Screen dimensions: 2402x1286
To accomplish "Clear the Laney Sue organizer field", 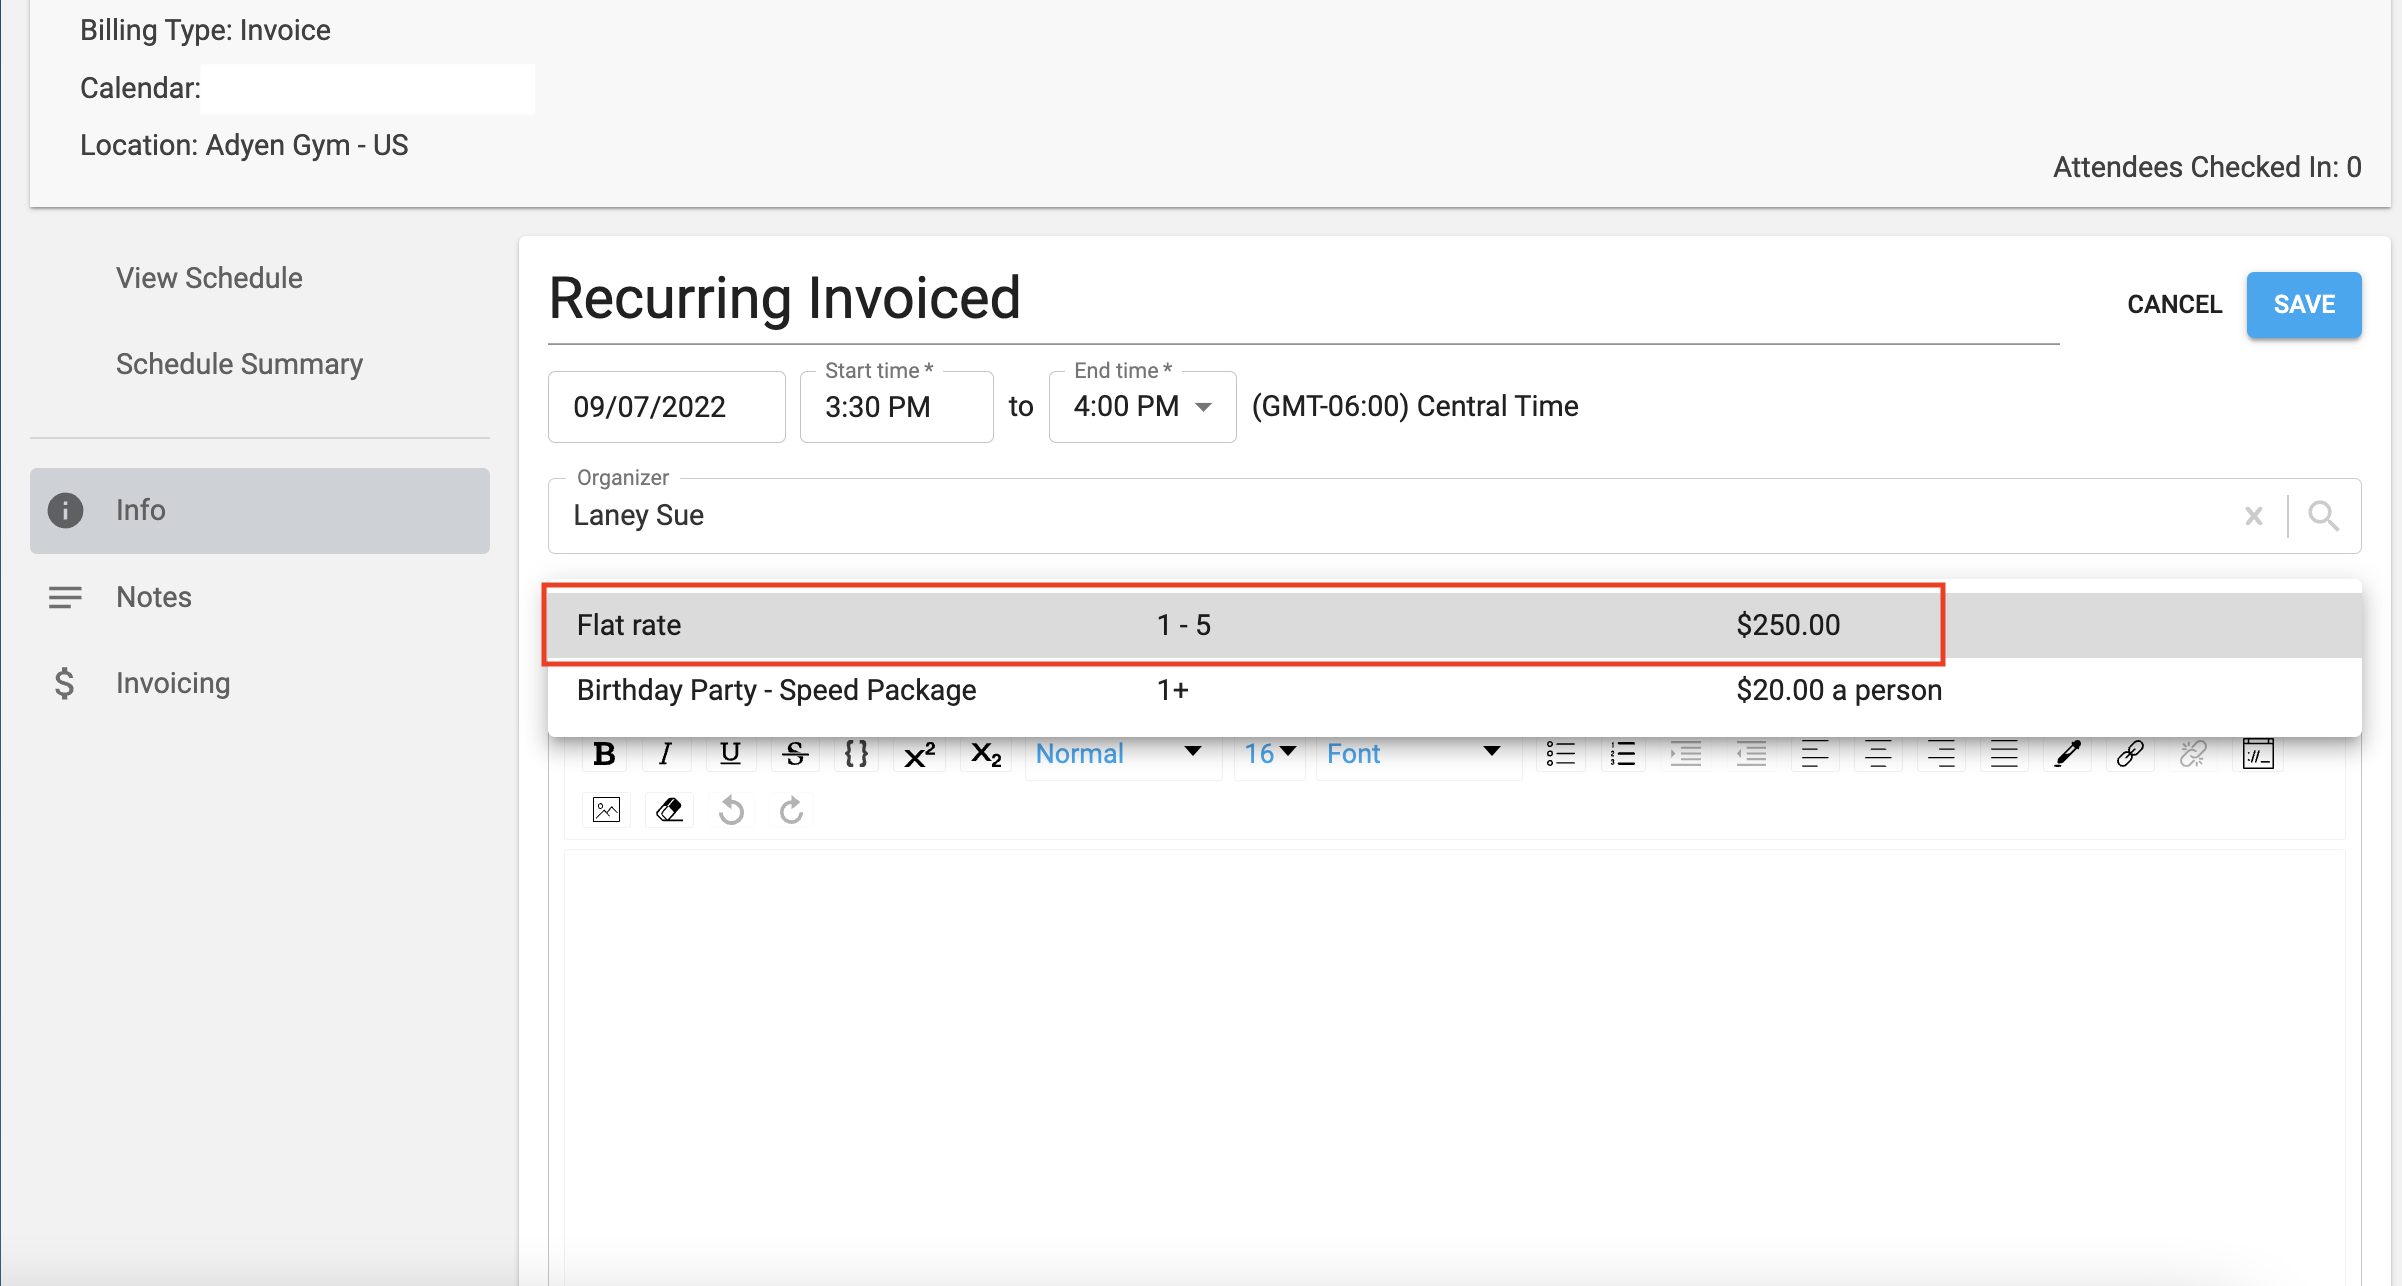I will [2253, 516].
